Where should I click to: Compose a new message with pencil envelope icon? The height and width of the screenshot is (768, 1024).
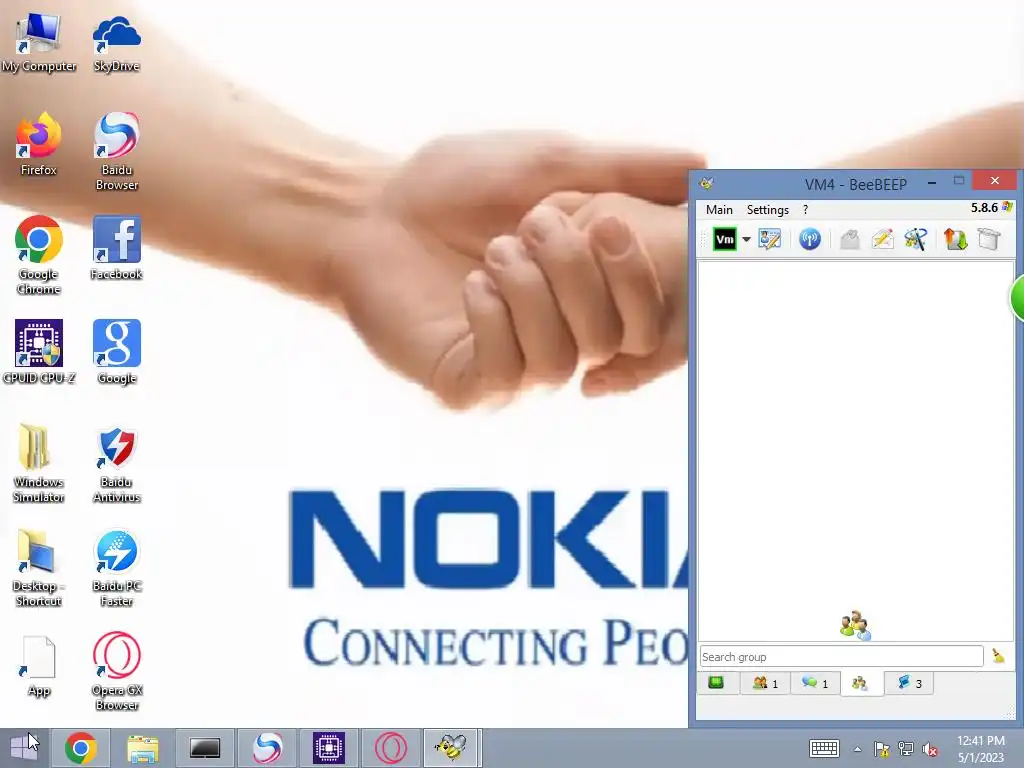(x=882, y=239)
